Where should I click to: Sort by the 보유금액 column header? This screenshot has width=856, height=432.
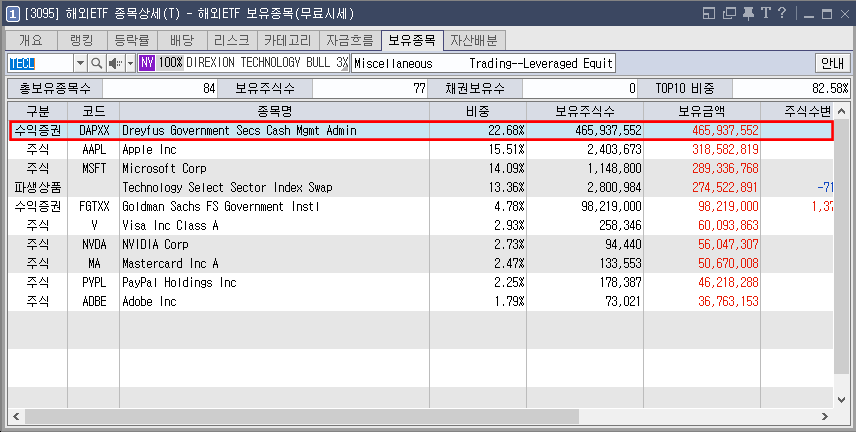pyautogui.click(x=702, y=111)
